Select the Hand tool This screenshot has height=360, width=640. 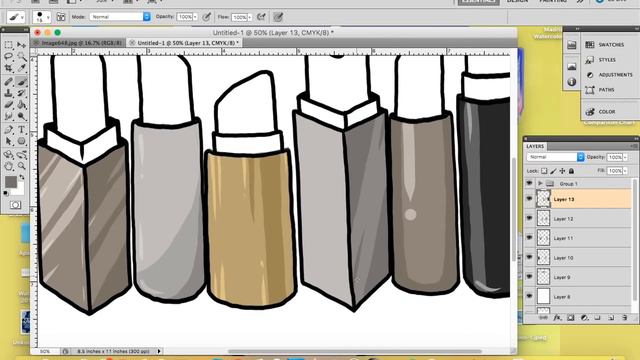pos(9,166)
